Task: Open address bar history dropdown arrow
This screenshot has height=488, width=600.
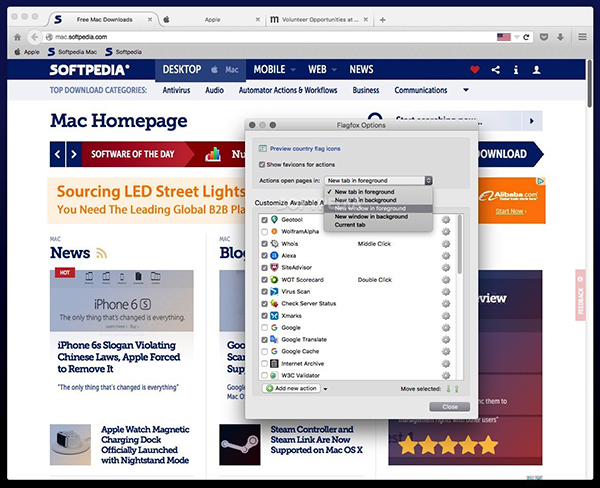Action: coord(517,37)
